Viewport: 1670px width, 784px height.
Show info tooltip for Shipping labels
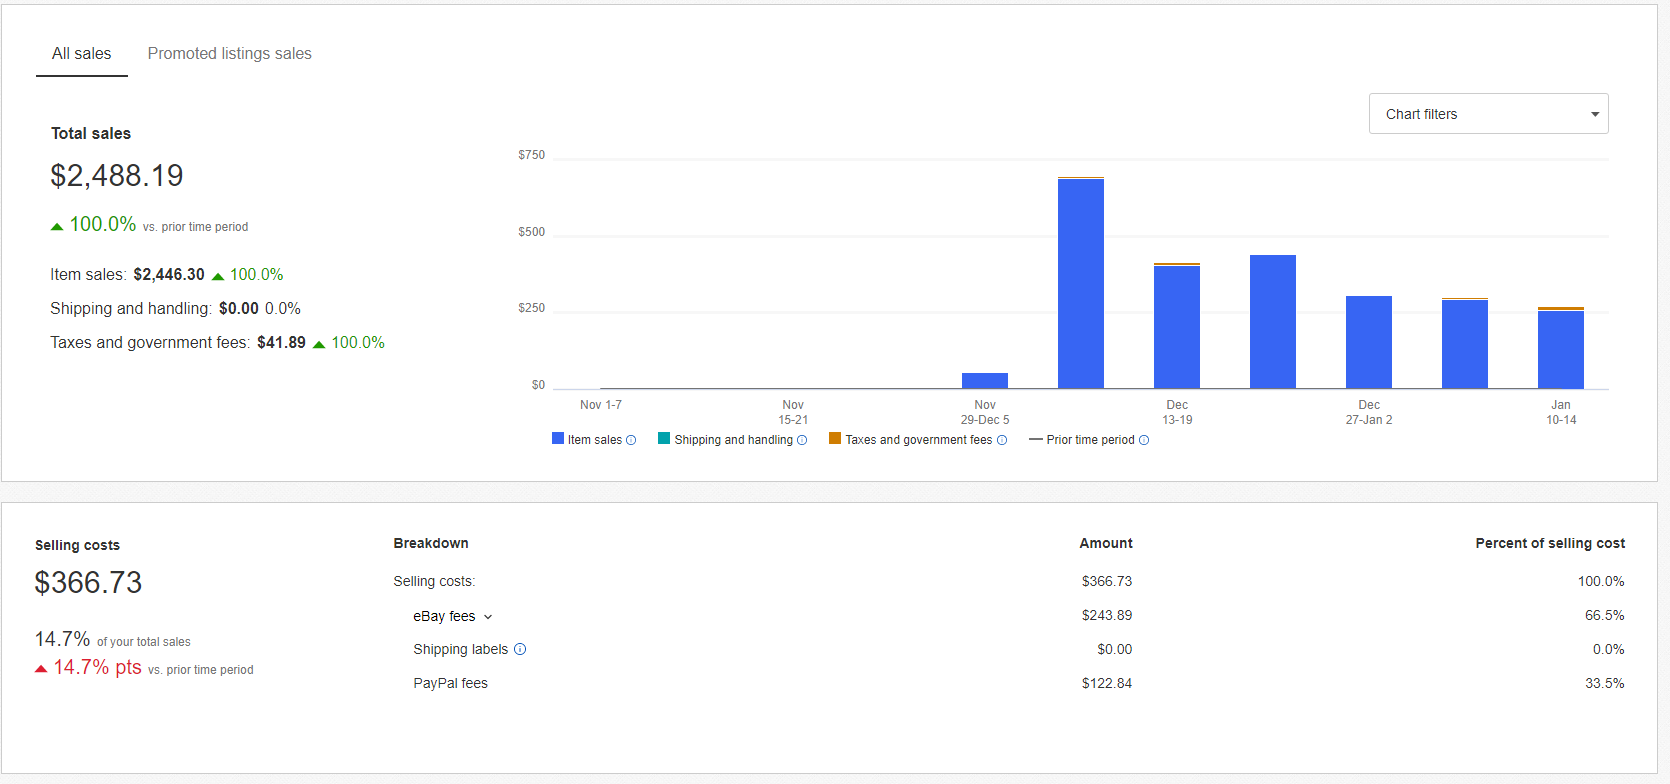(520, 649)
